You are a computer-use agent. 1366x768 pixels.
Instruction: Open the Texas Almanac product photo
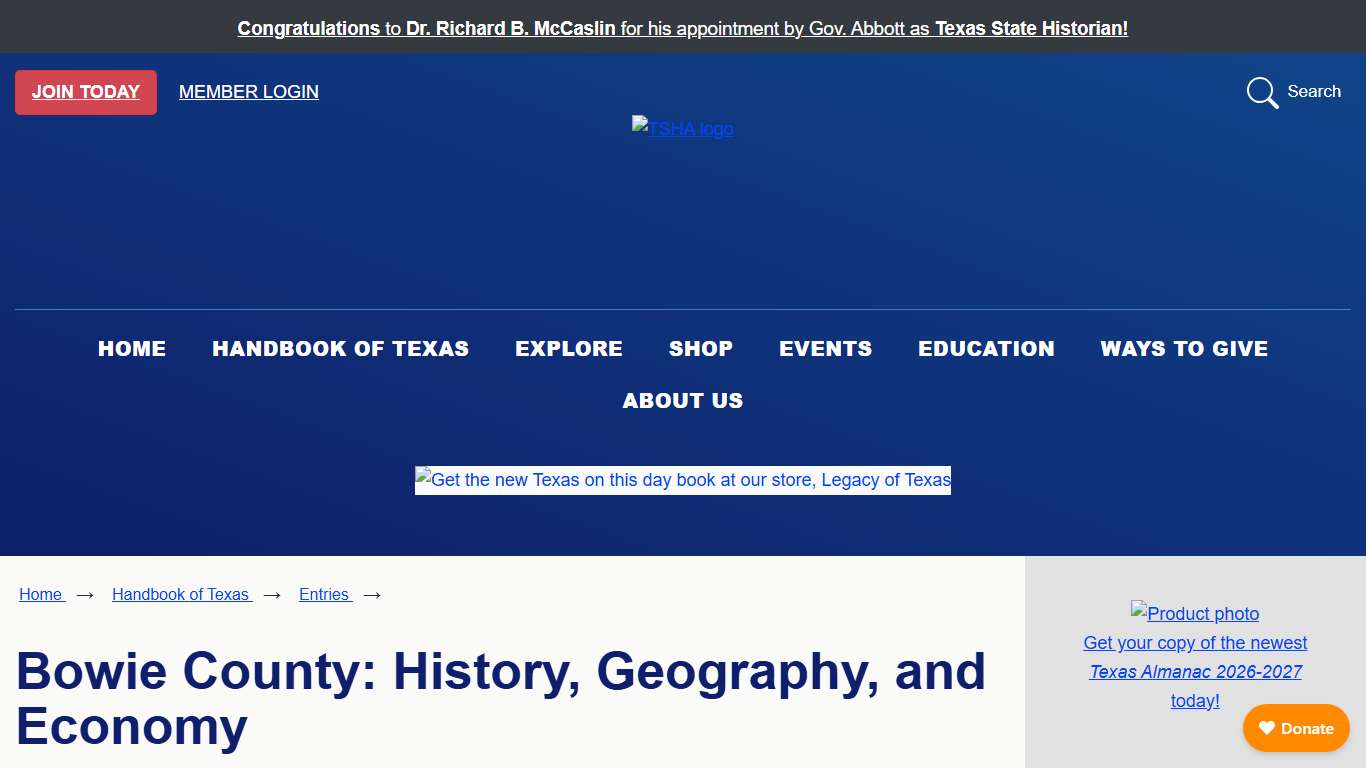coord(1195,613)
